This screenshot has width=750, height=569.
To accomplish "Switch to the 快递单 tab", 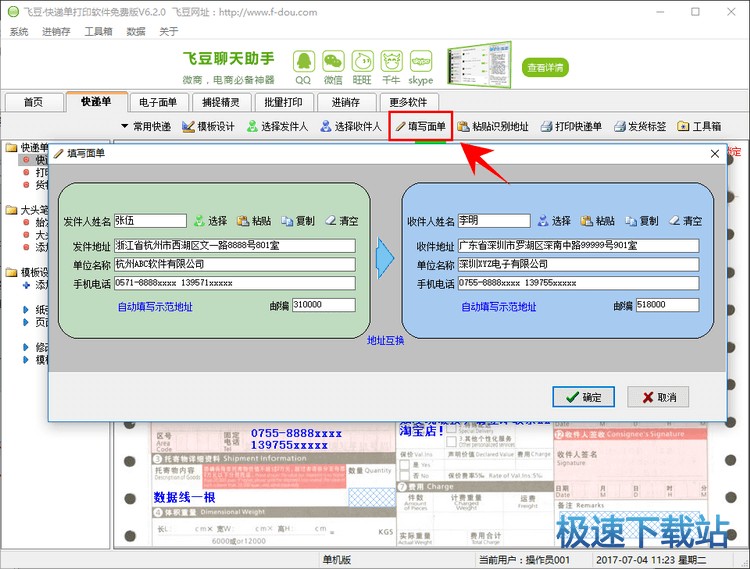I will [x=97, y=101].
